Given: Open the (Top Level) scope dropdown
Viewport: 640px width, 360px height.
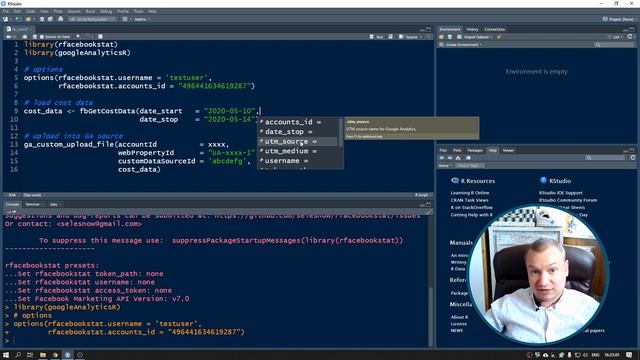Looking at the screenshot, I should 32,195.
